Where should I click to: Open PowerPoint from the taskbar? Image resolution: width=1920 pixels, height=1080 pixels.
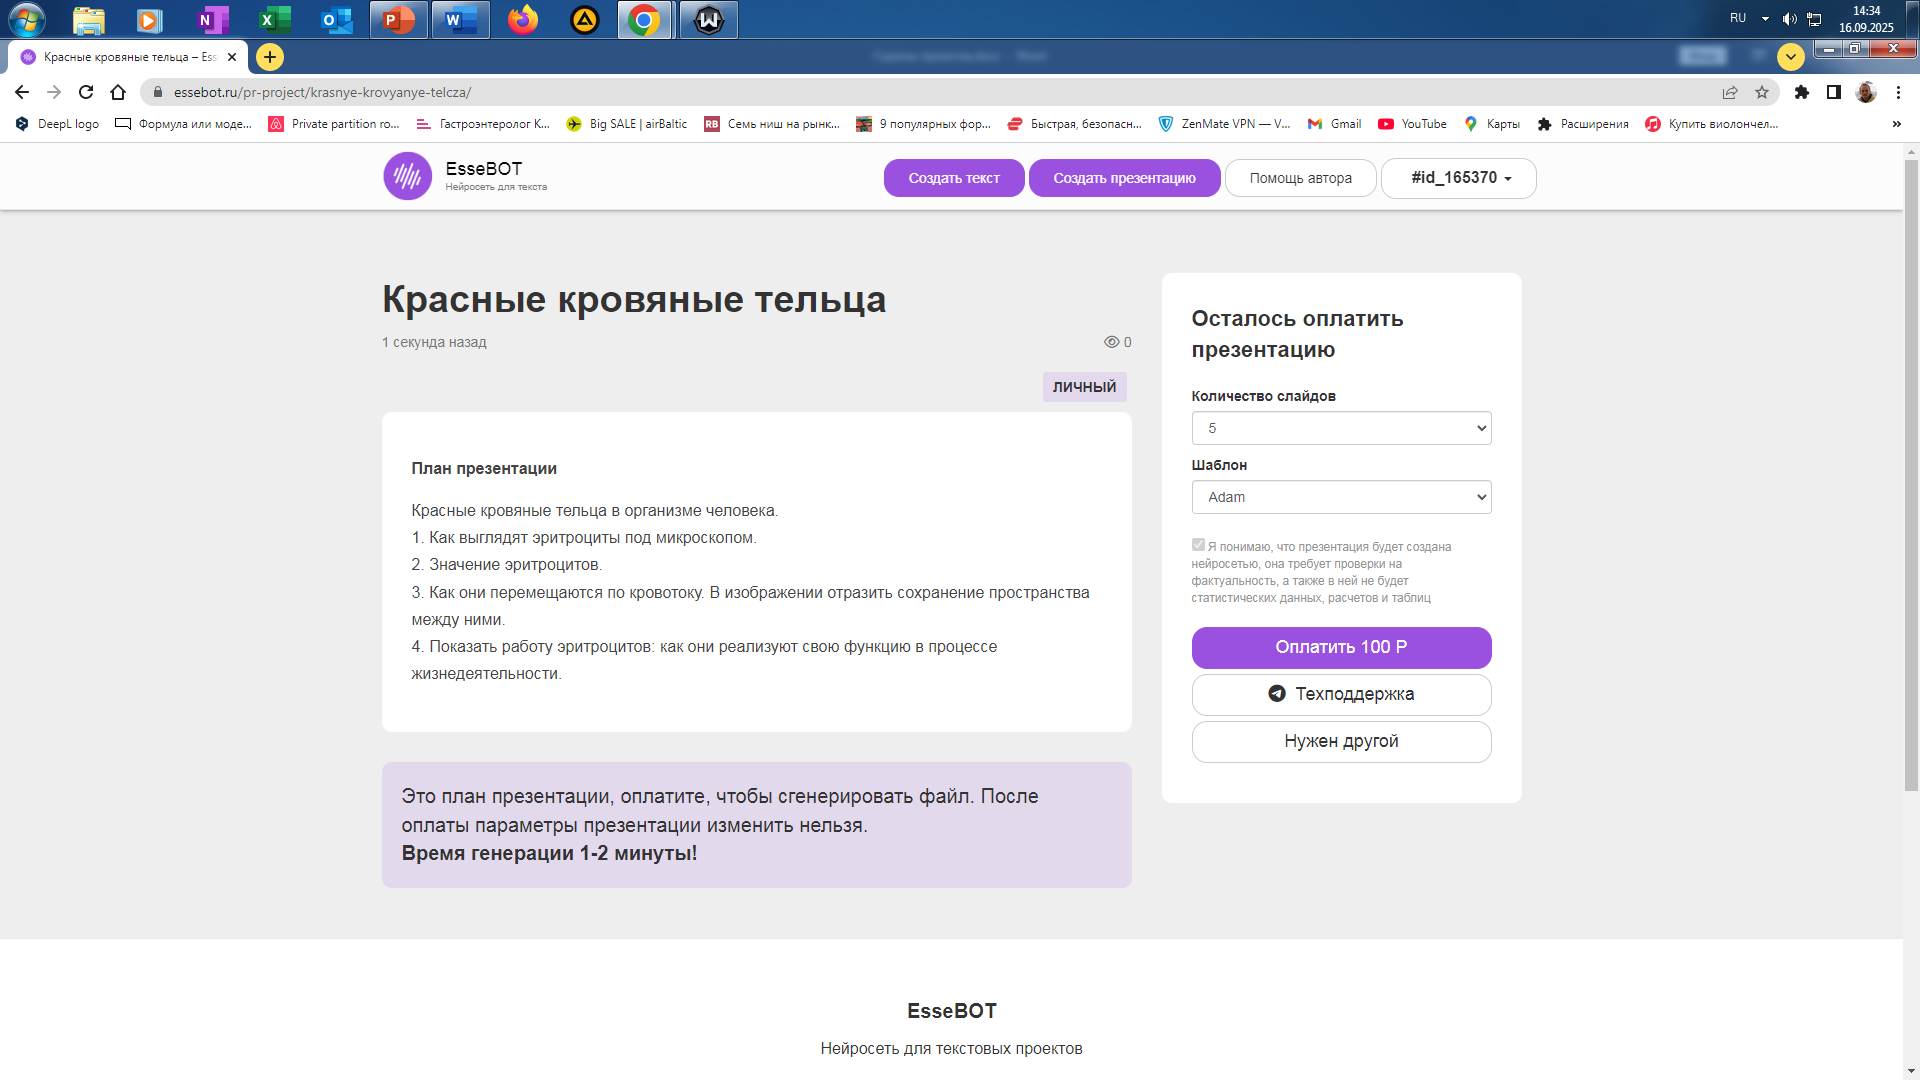pyautogui.click(x=398, y=20)
